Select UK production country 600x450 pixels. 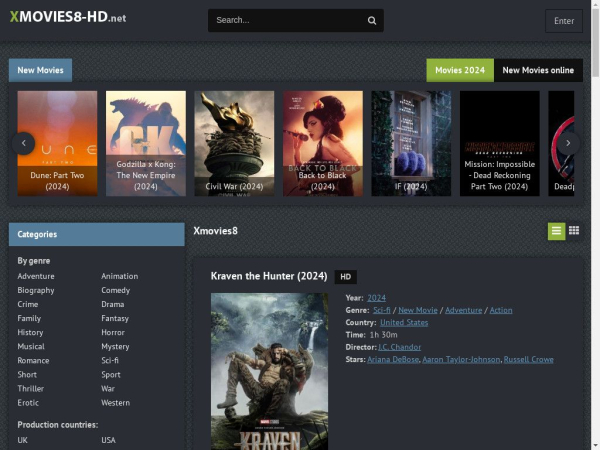pos(23,440)
